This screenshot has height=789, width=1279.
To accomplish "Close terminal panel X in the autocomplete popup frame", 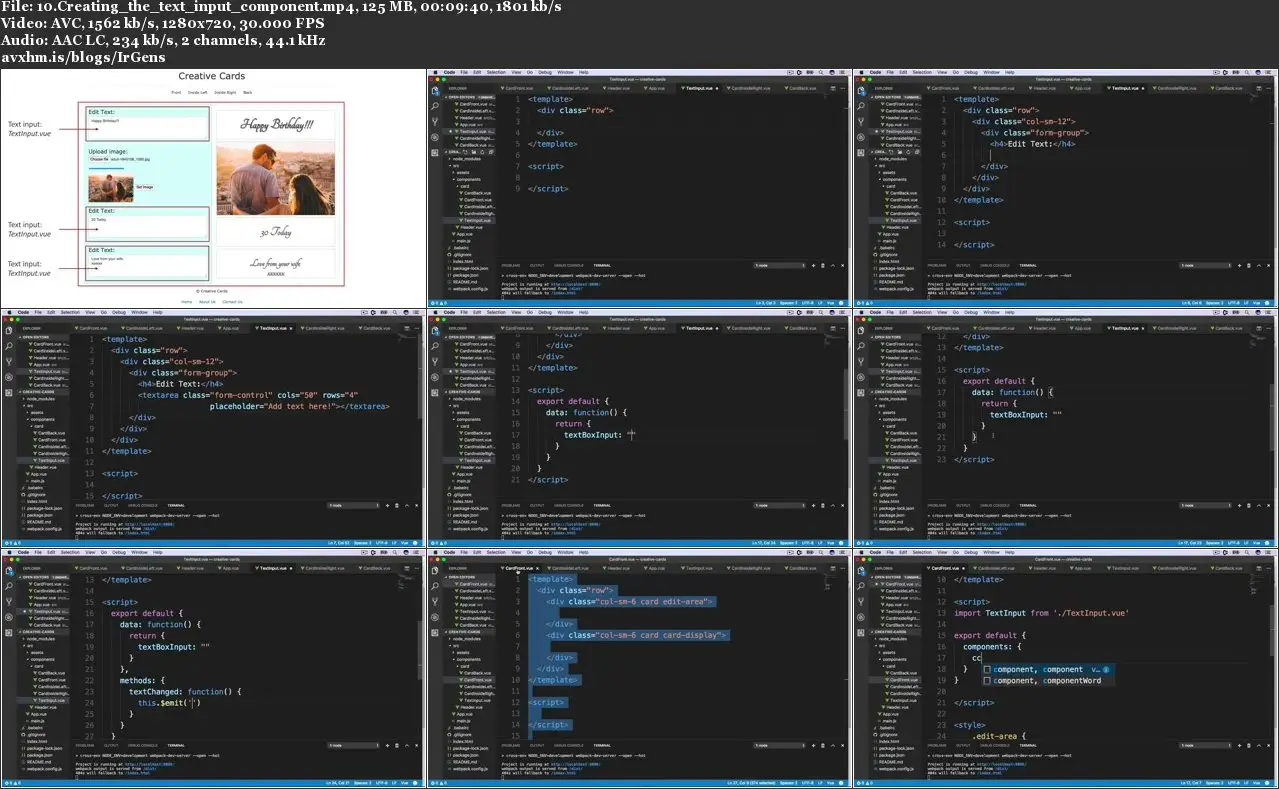I will click(x=1269, y=745).
